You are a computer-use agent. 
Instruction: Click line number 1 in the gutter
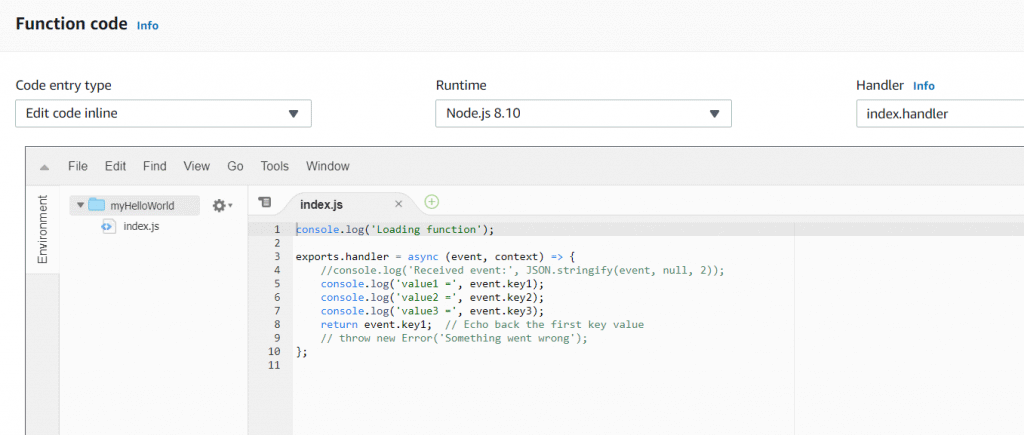pyautogui.click(x=277, y=229)
